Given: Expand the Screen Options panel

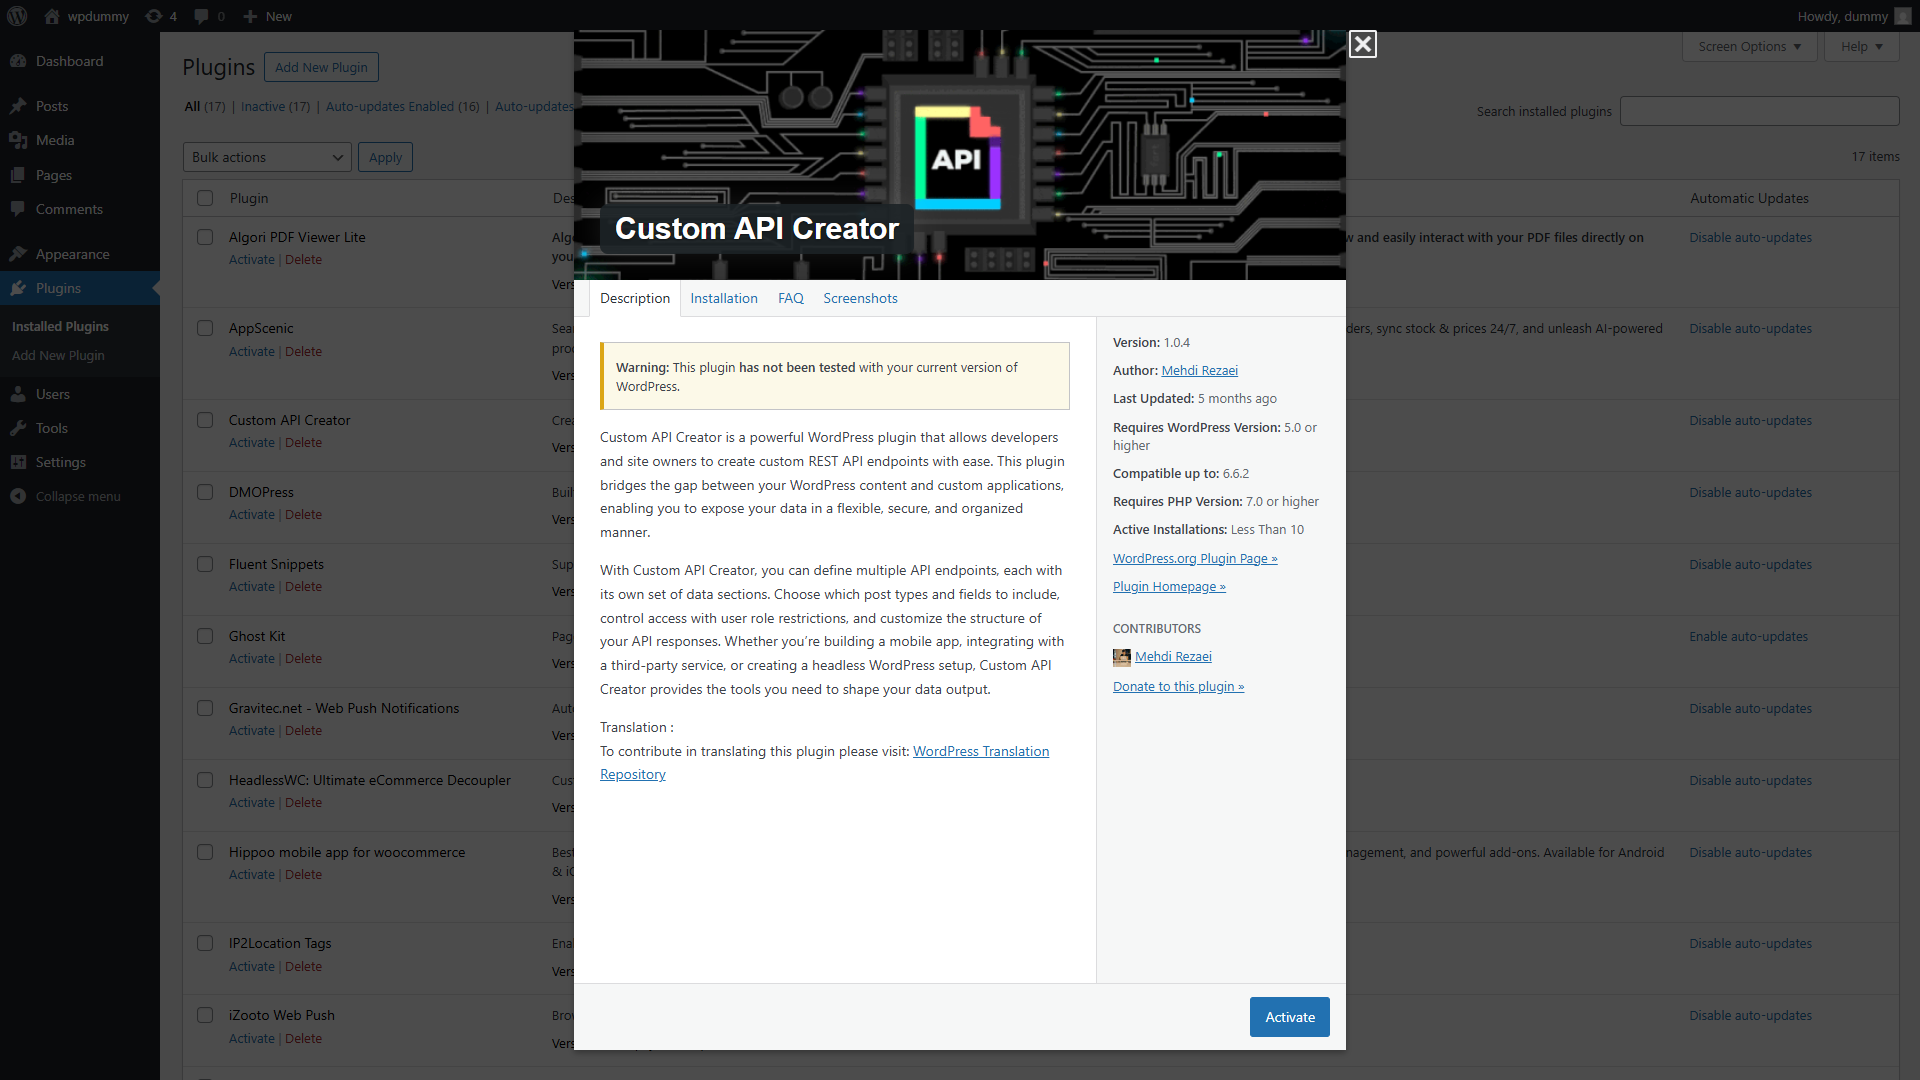Looking at the screenshot, I should (x=1750, y=46).
